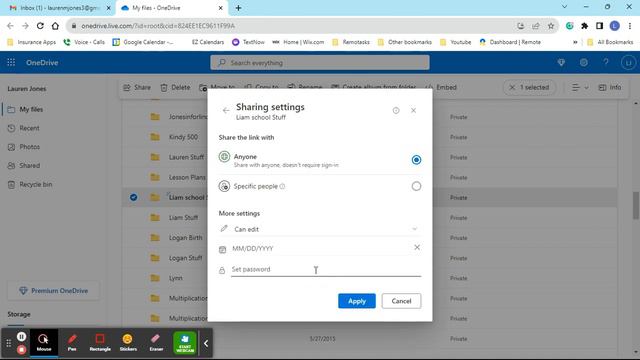The height and width of the screenshot is (360, 640).
Task: Bookmark this page with the star
Action: [x=551, y=26]
